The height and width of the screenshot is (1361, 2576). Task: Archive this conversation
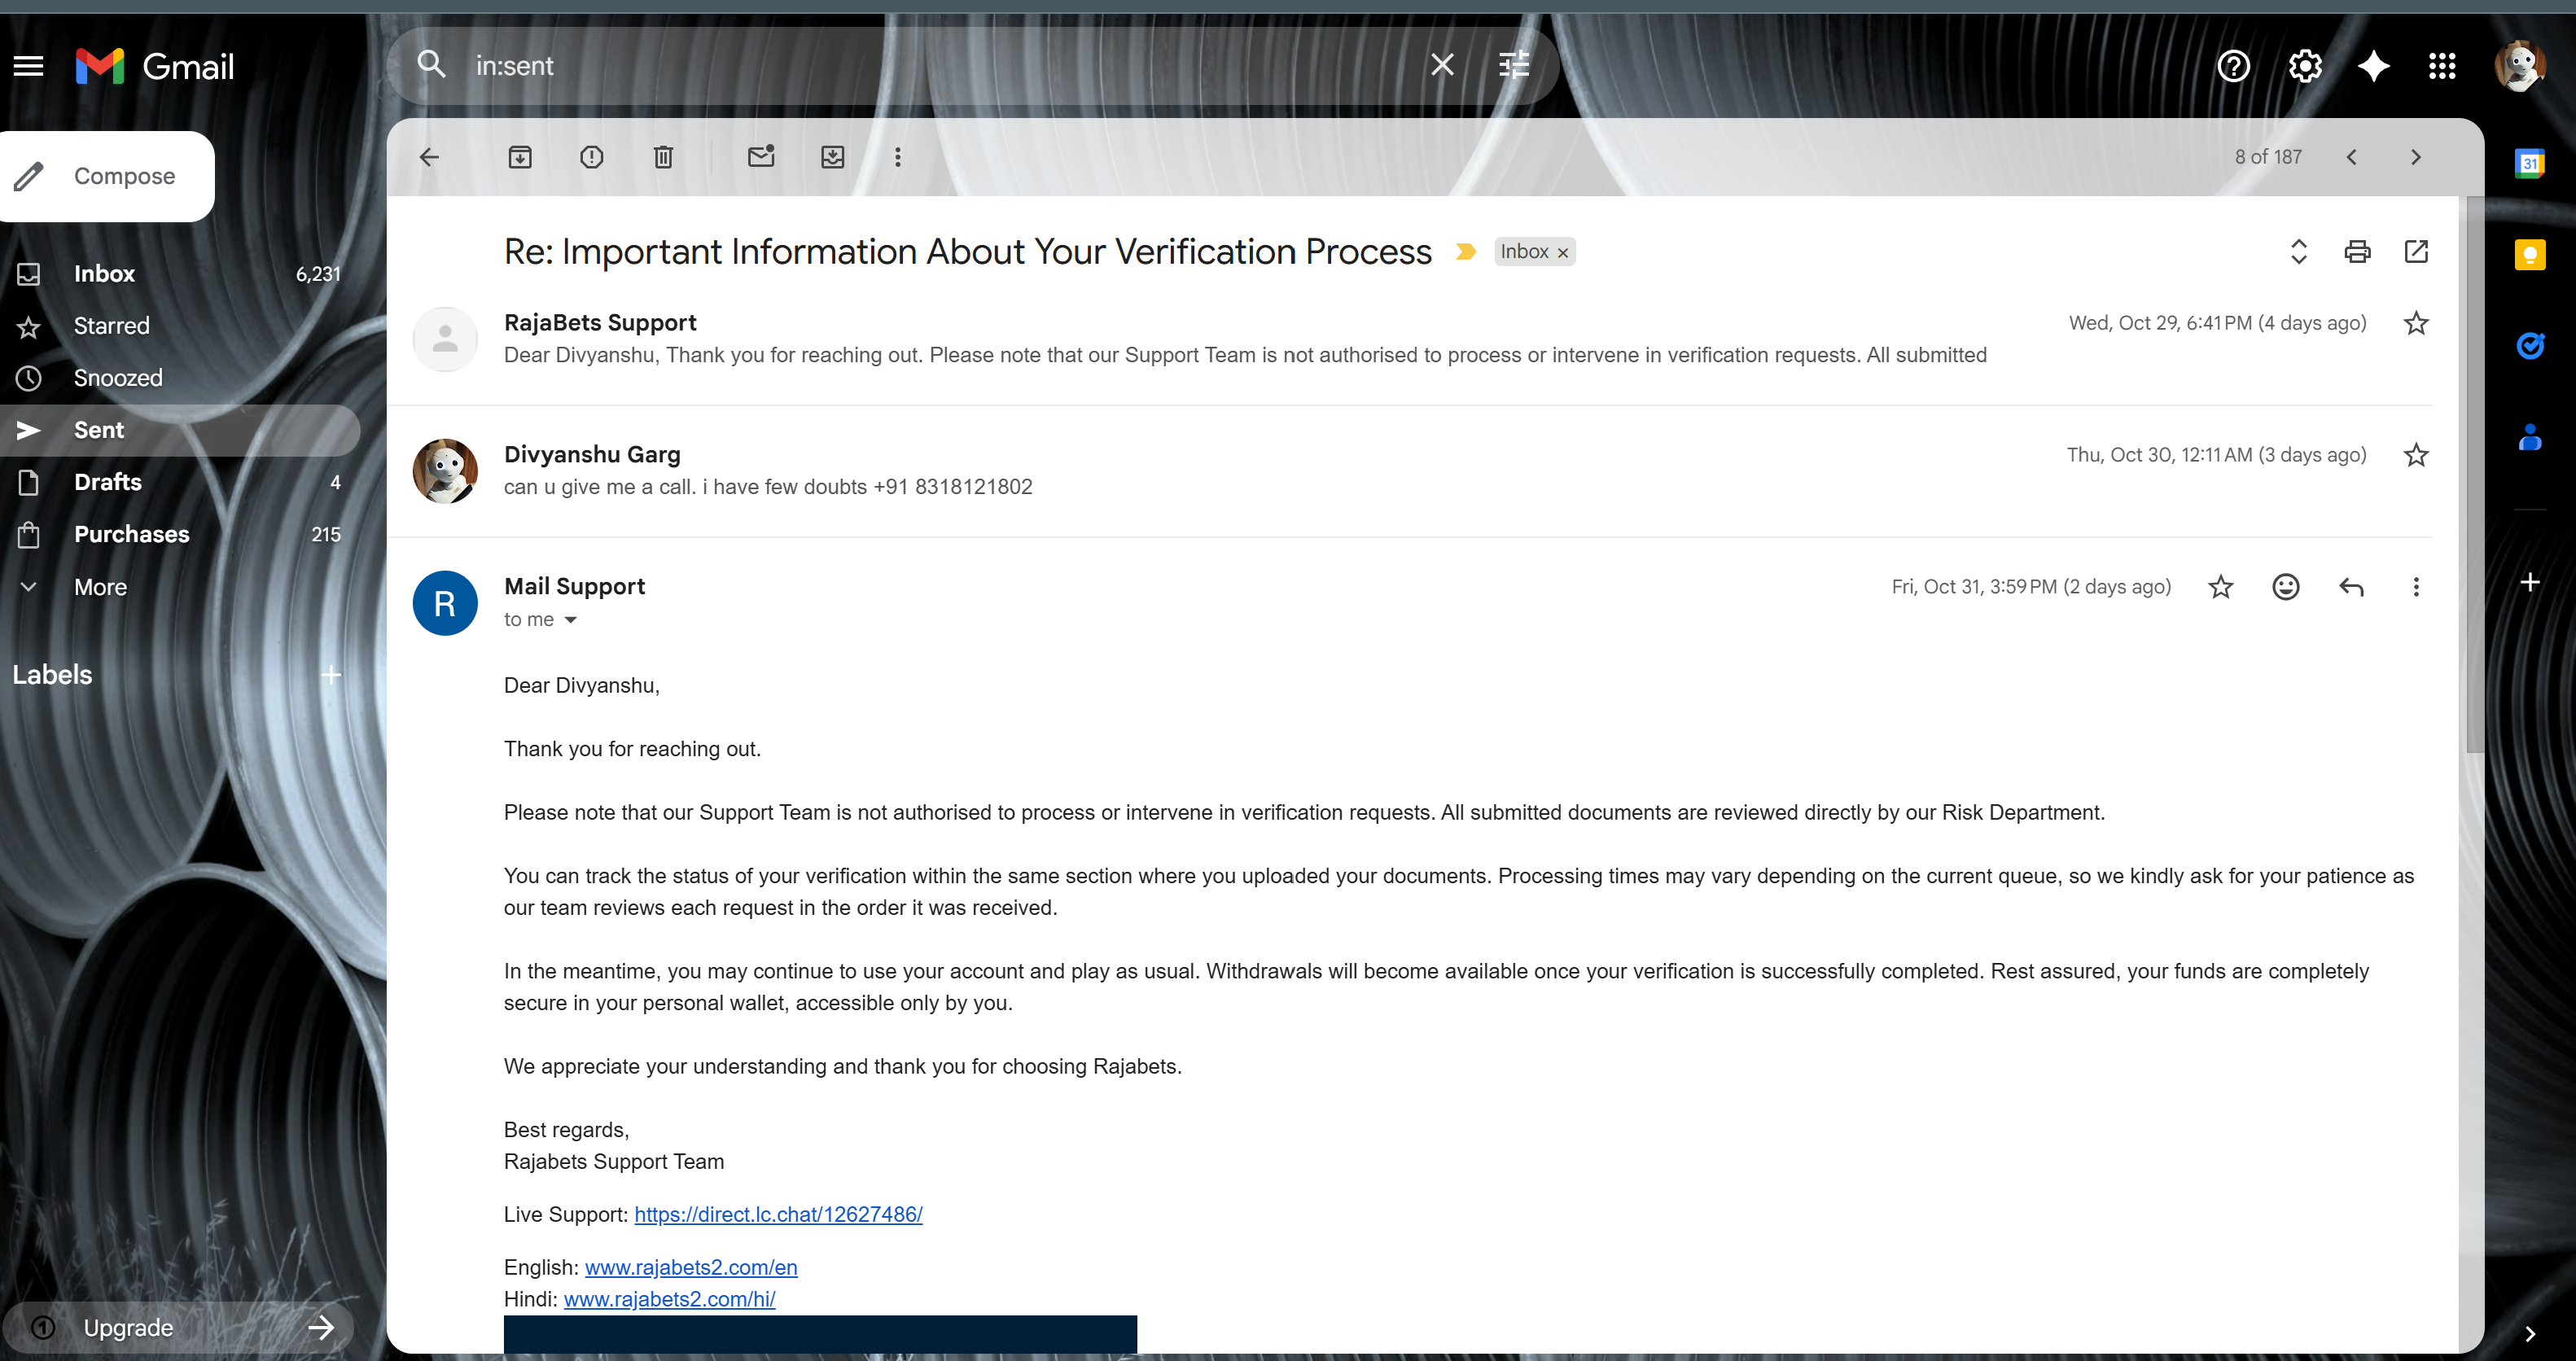[520, 157]
